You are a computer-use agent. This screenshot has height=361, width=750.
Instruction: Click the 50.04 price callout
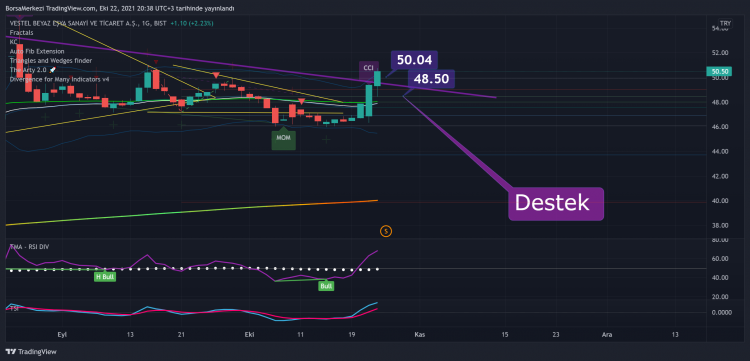coord(414,60)
